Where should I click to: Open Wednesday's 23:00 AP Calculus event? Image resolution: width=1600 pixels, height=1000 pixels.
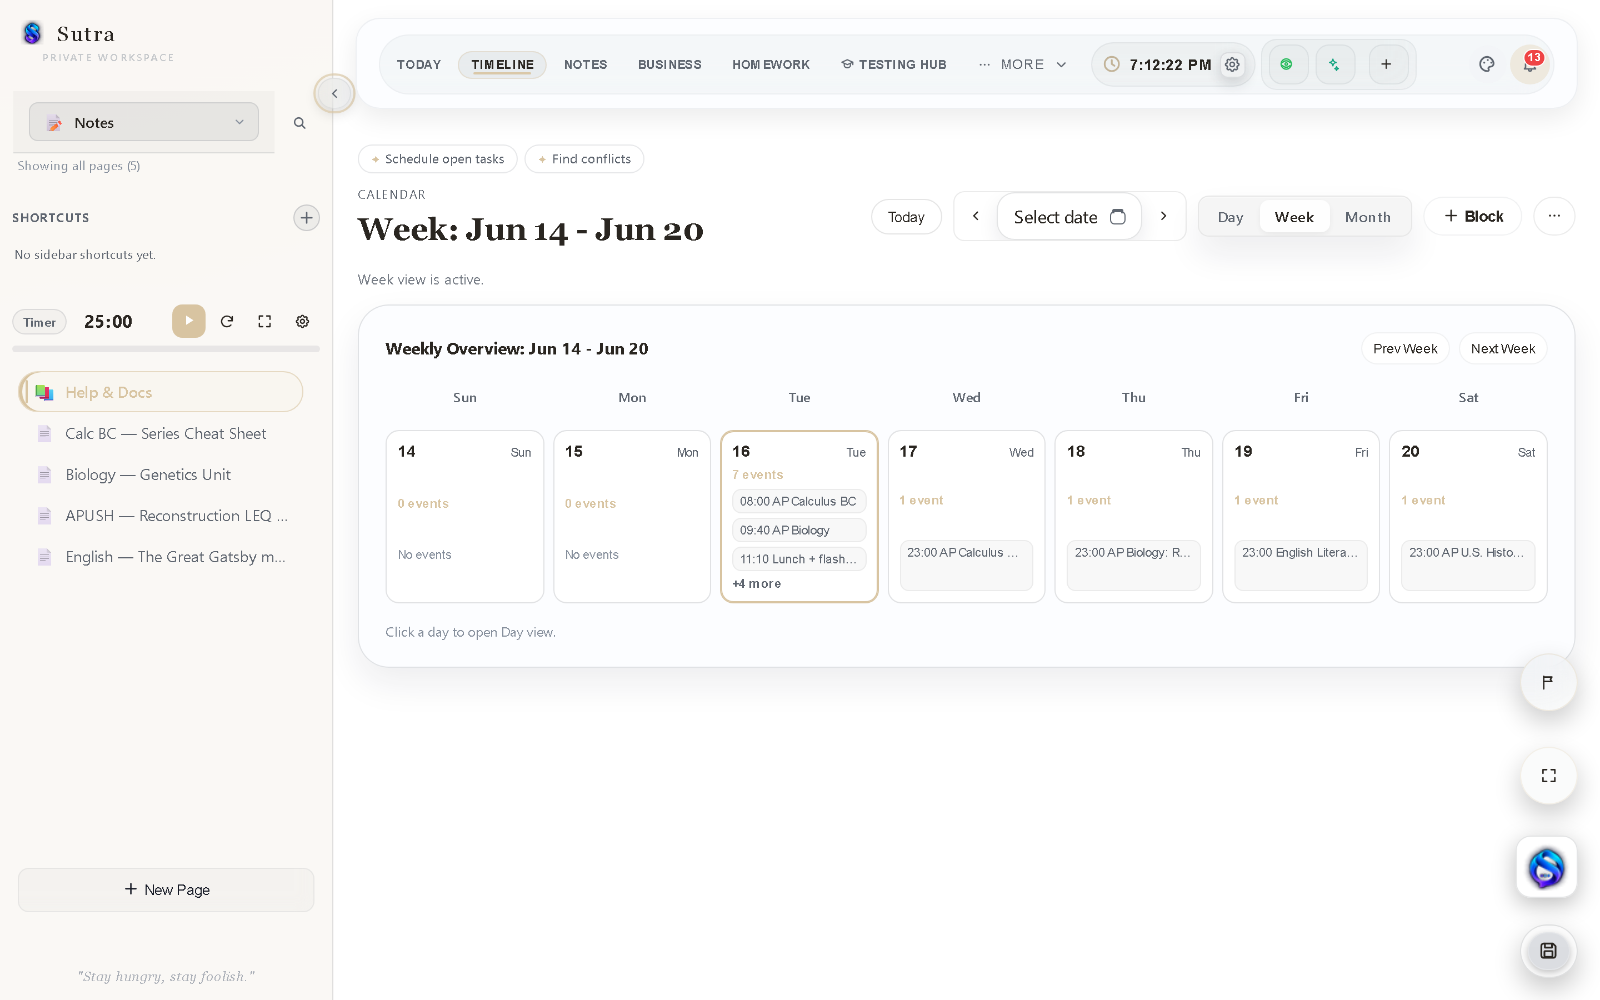point(966,565)
